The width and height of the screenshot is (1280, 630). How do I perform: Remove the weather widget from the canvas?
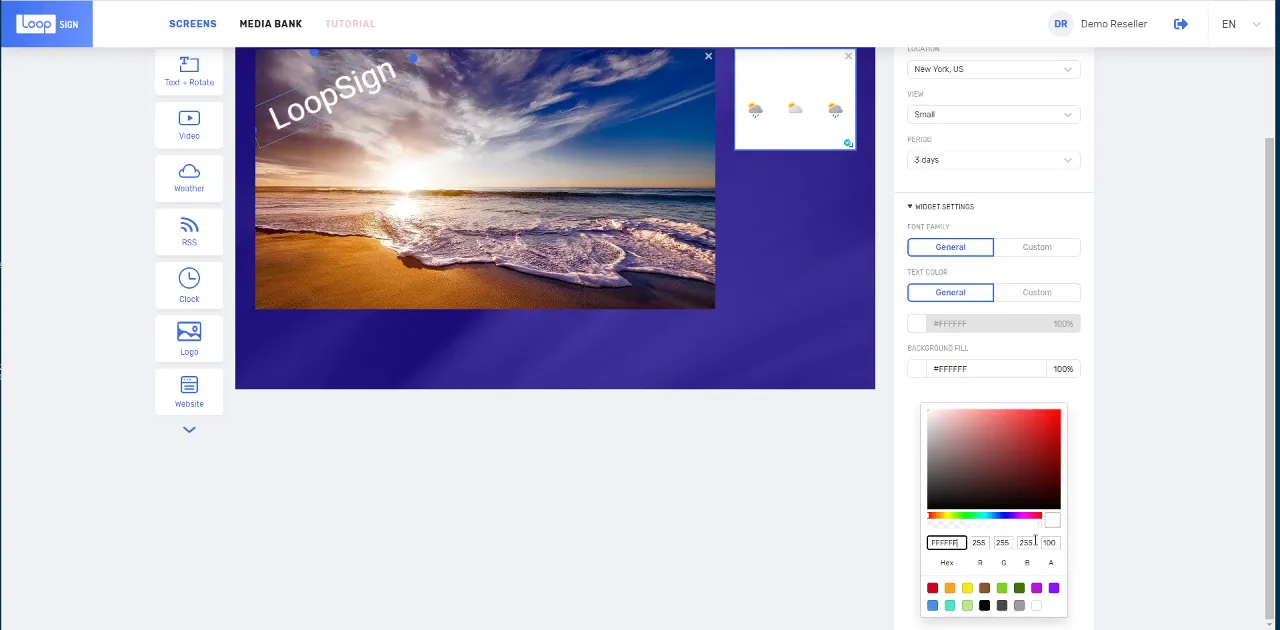pos(849,56)
